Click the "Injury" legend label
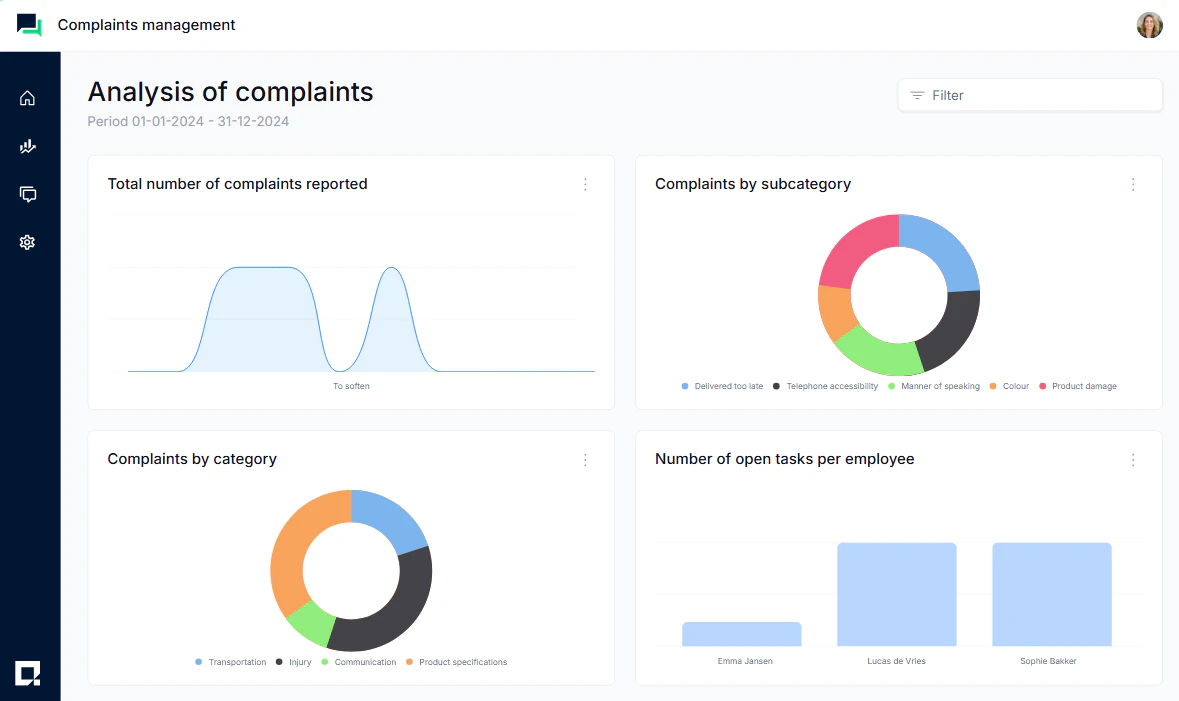The height and width of the screenshot is (701, 1179). tap(298, 662)
